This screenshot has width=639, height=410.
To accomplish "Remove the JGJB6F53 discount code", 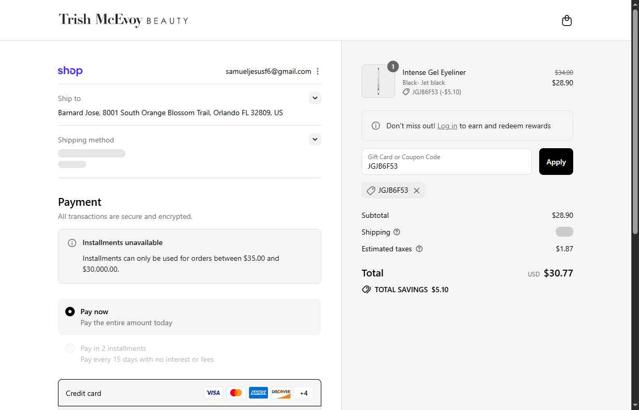I will (416, 190).
